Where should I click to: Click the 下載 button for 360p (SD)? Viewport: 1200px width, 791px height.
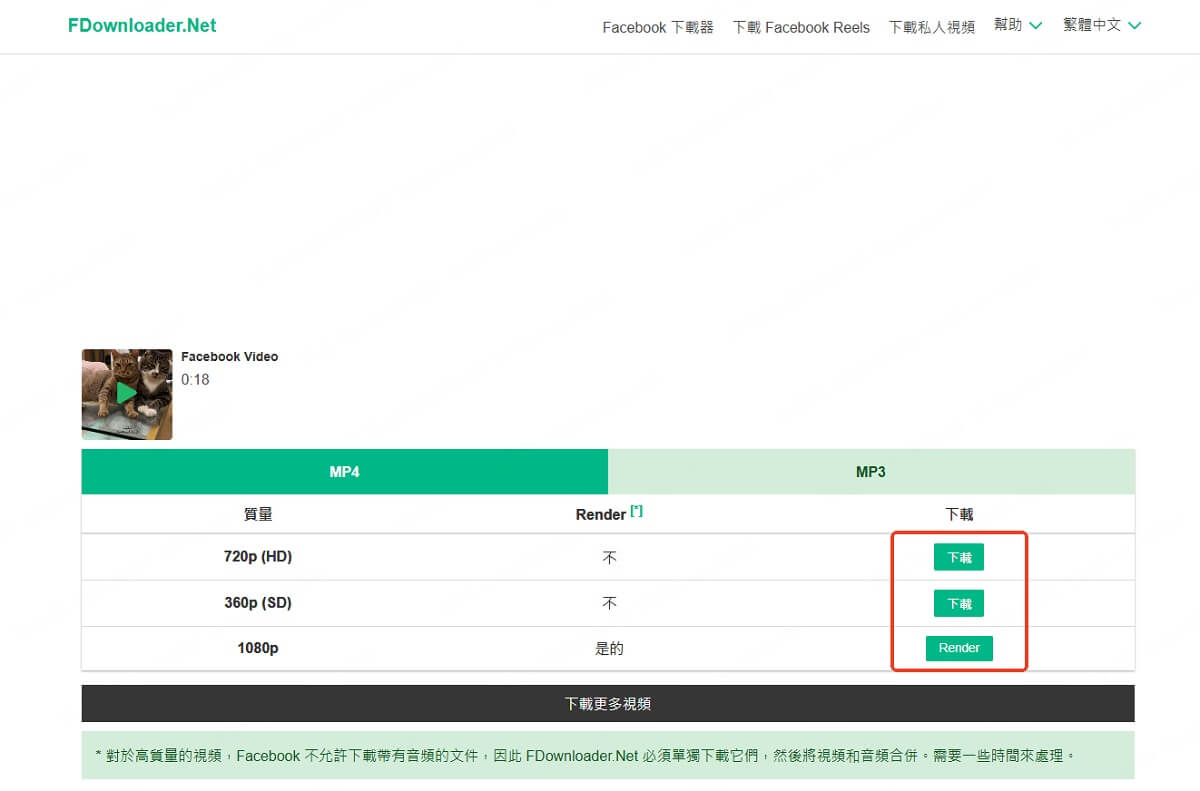[958, 603]
